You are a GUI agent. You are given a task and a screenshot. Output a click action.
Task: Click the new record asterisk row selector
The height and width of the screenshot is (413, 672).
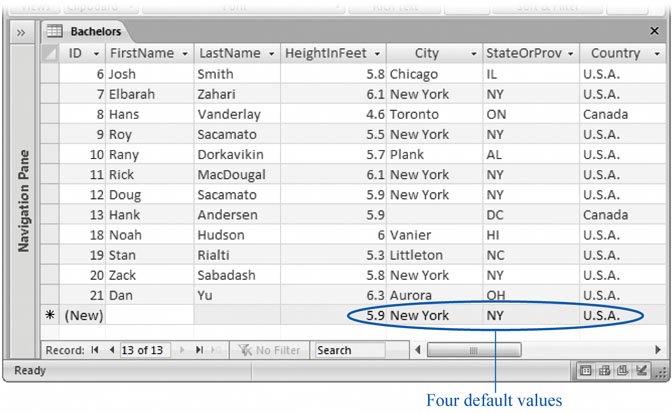50,315
